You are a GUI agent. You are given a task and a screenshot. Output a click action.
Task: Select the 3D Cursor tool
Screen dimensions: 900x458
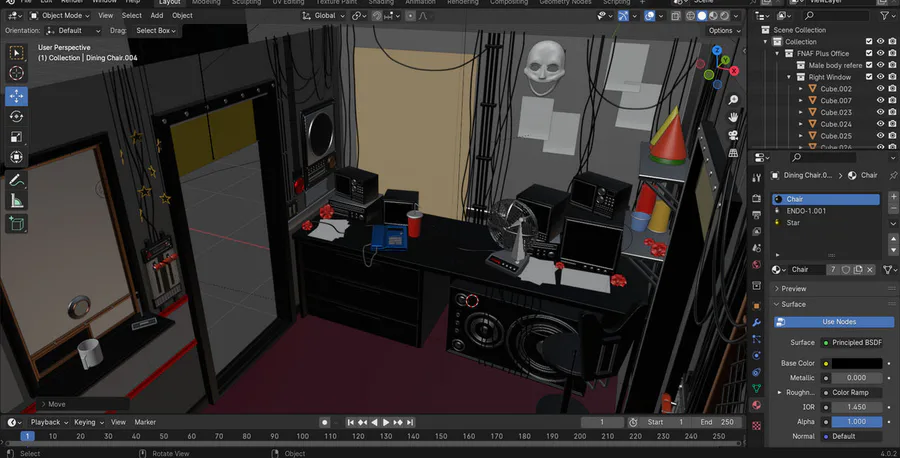pyautogui.click(x=17, y=73)
